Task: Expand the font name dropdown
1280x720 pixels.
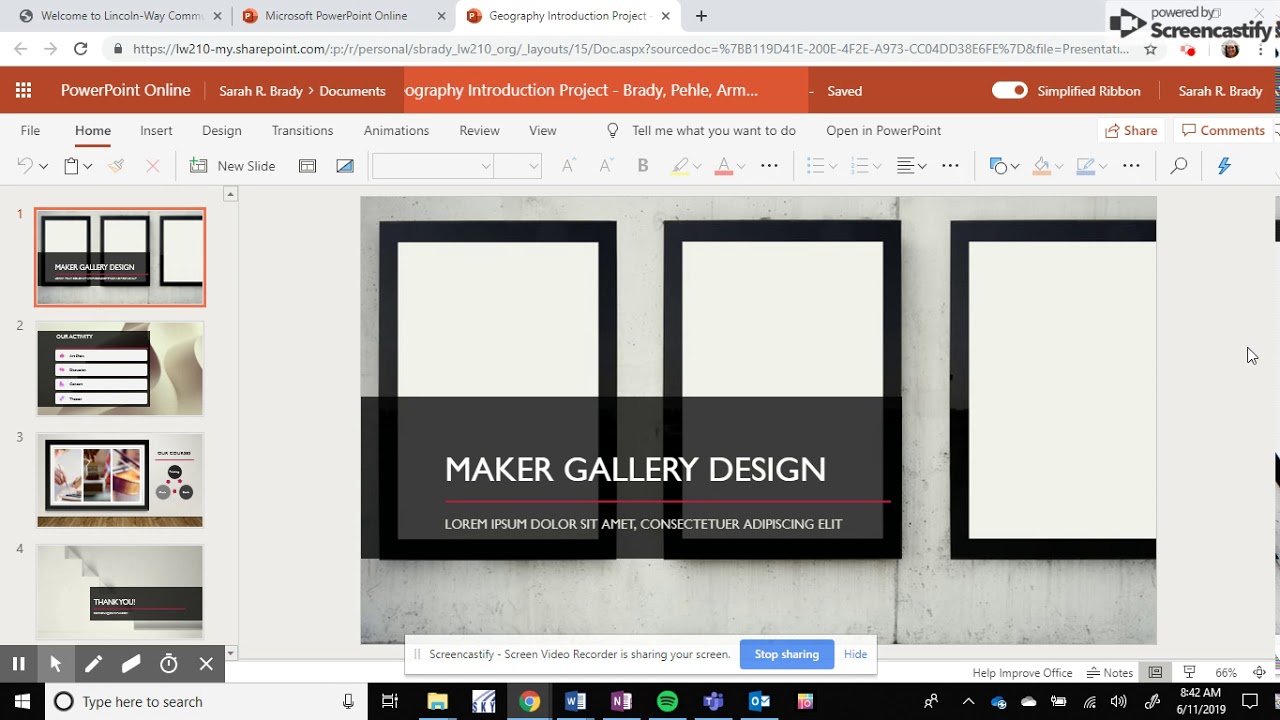Action: coord(486,166)
